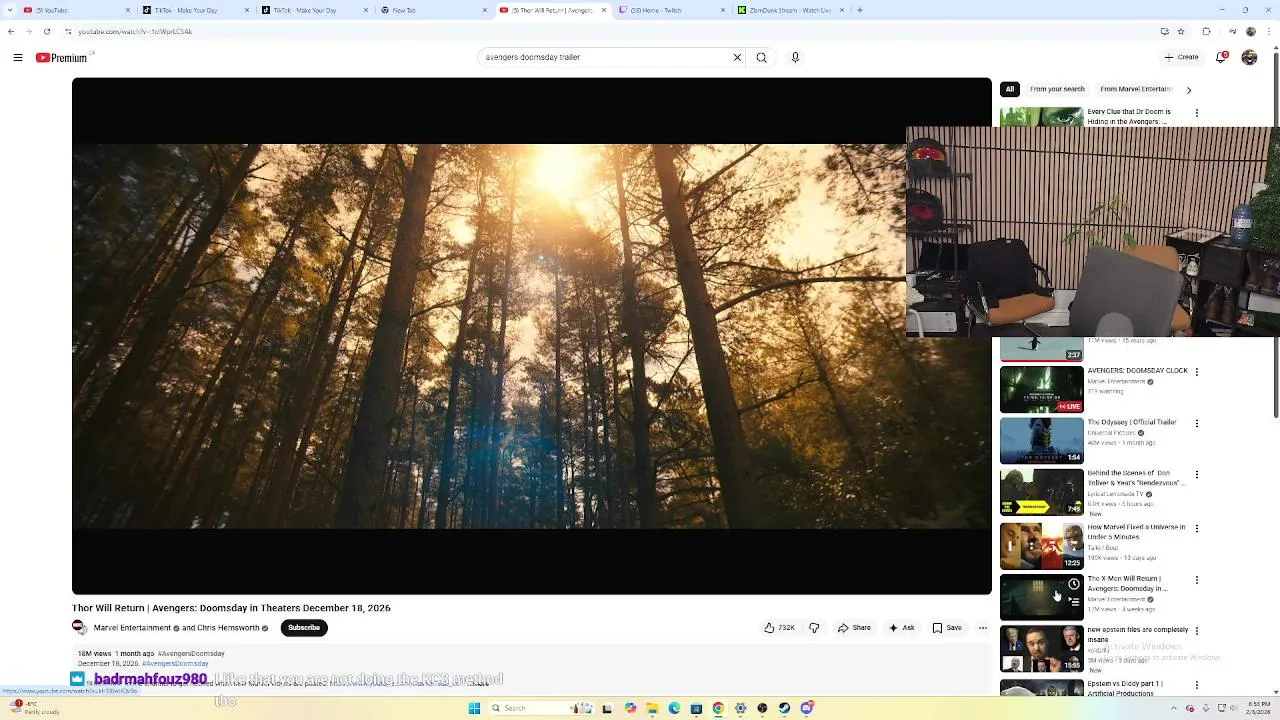This screenshot has width=1280, height=720.
Task: Start voice search with the microphone
Action: [795, 58]
